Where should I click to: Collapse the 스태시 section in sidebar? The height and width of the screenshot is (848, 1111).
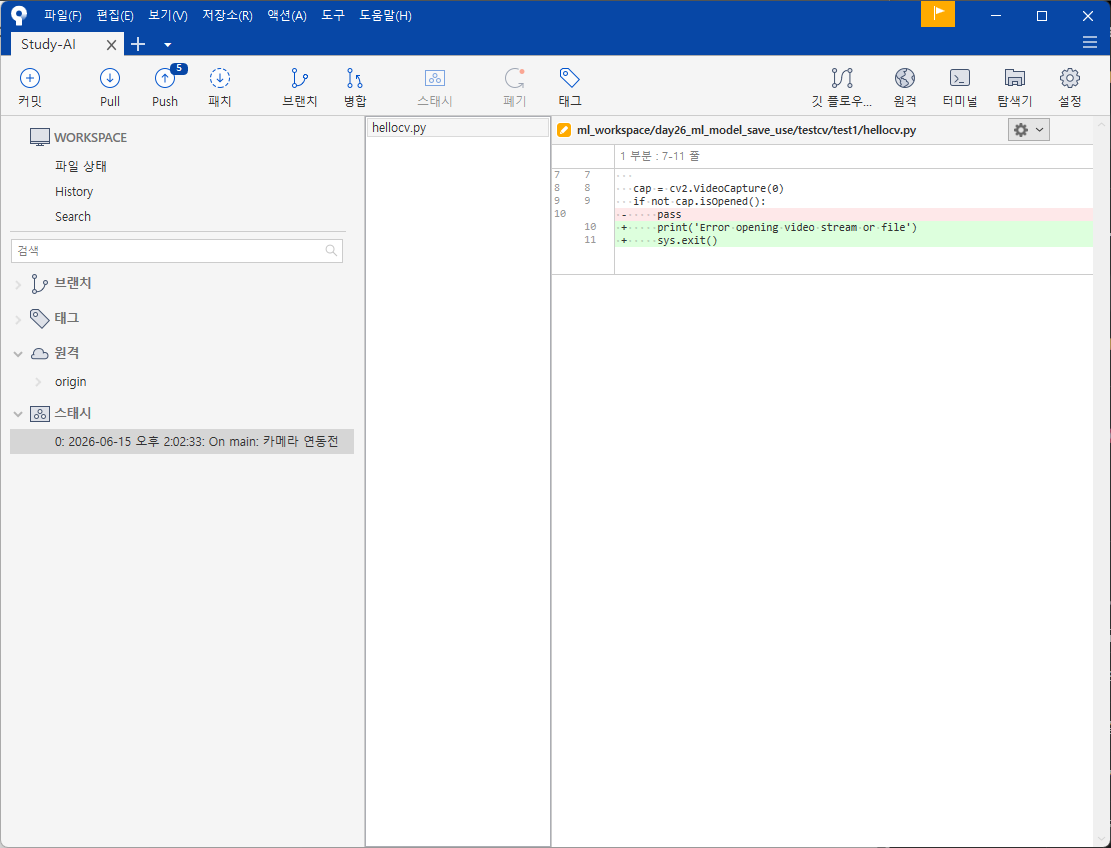[x=18, y=414]
